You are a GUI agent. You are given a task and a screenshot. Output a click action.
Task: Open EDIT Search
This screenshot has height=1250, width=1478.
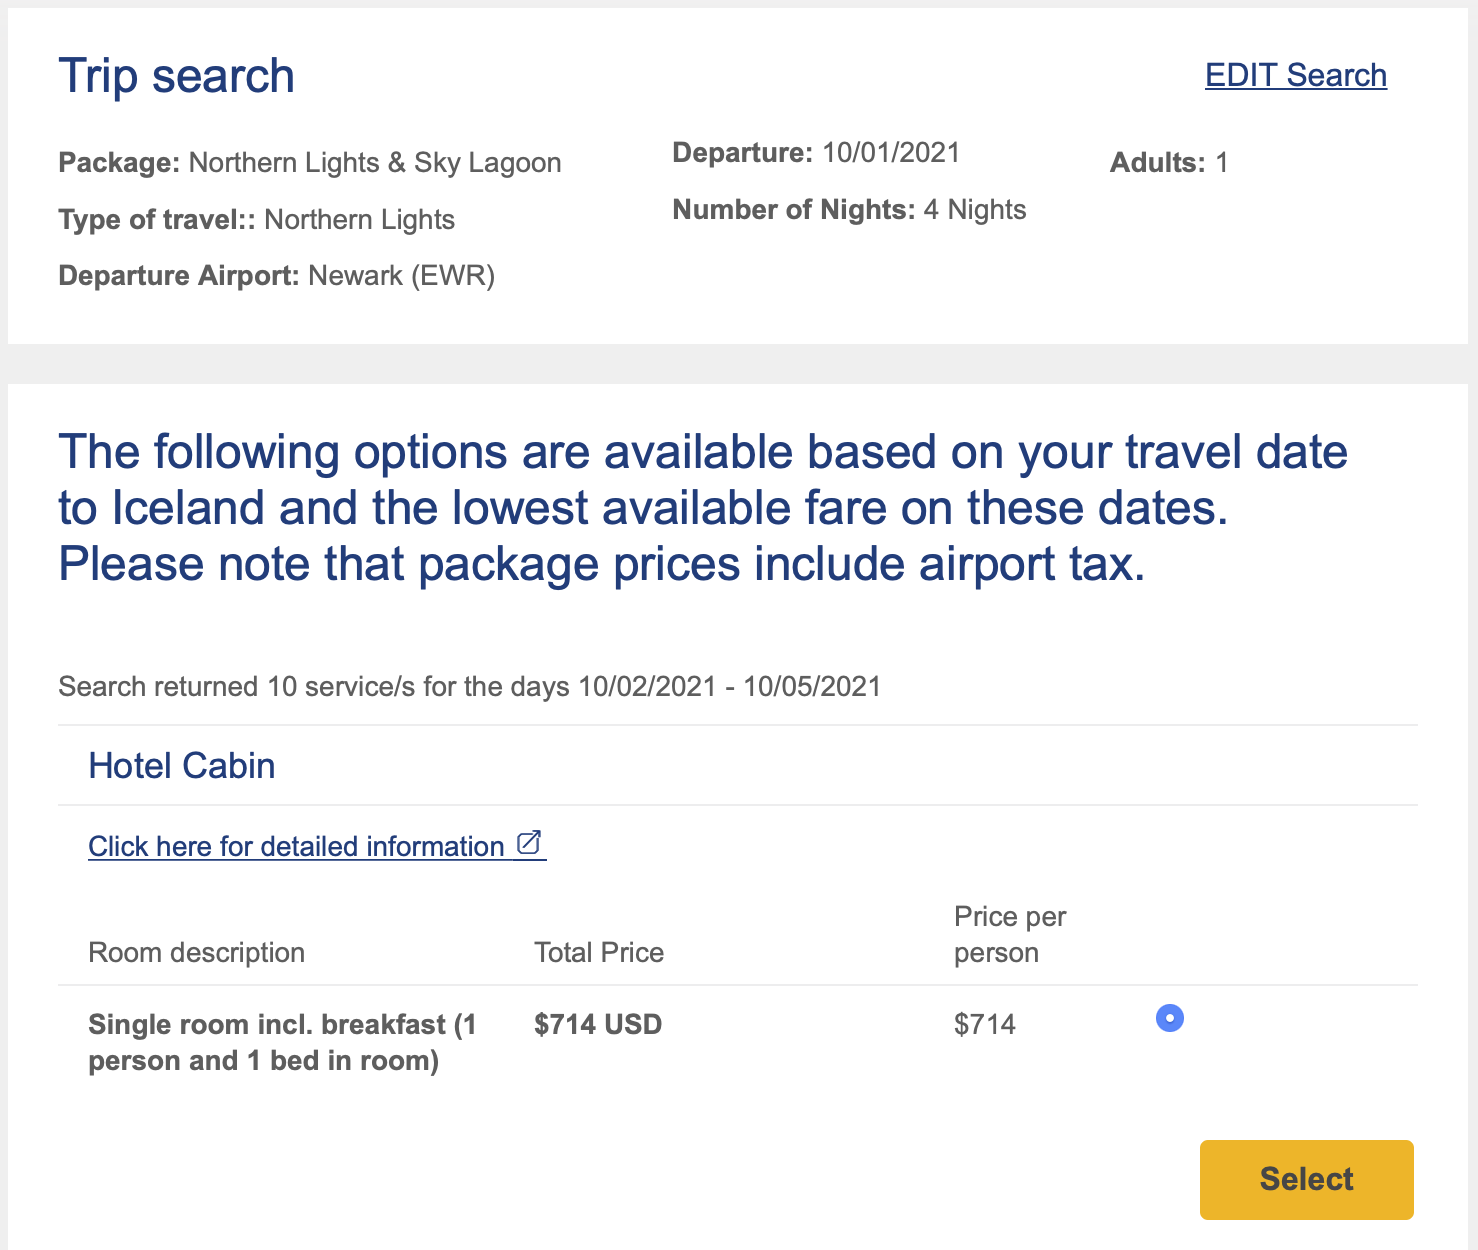pyautogui.click(x=1295, y=75)
